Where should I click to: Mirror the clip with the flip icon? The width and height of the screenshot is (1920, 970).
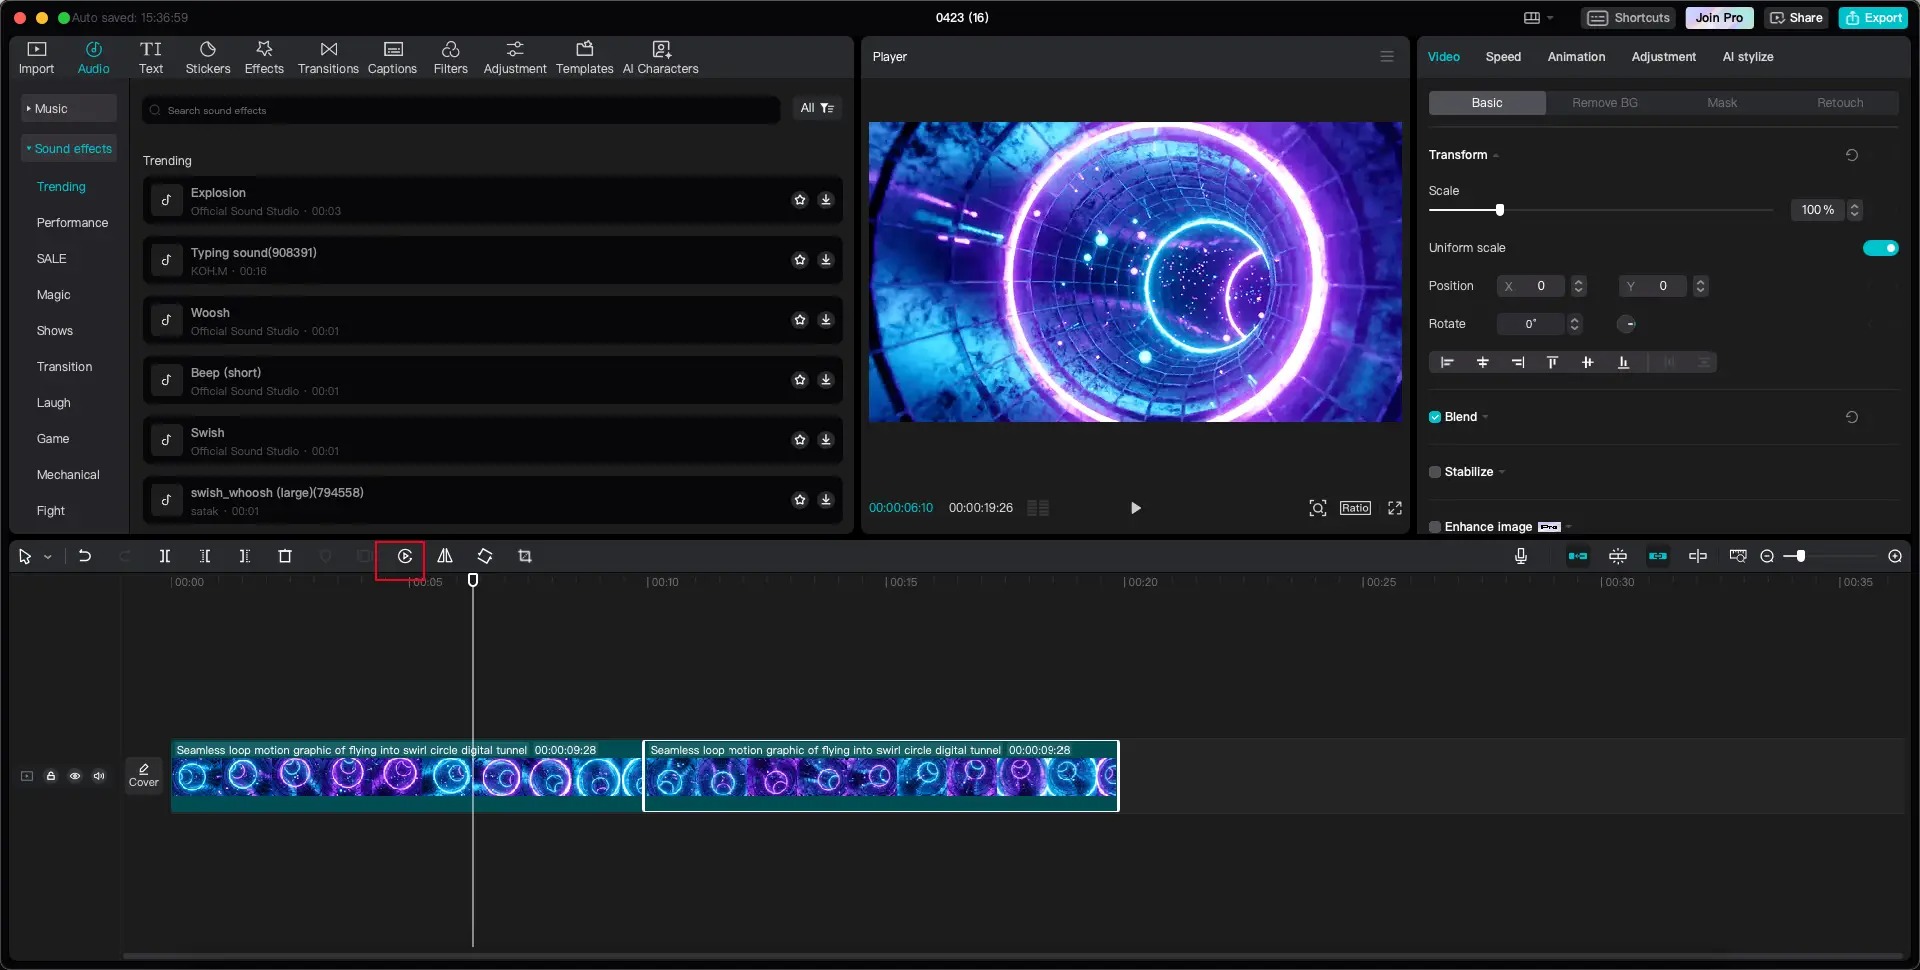(x=445, y=556)
